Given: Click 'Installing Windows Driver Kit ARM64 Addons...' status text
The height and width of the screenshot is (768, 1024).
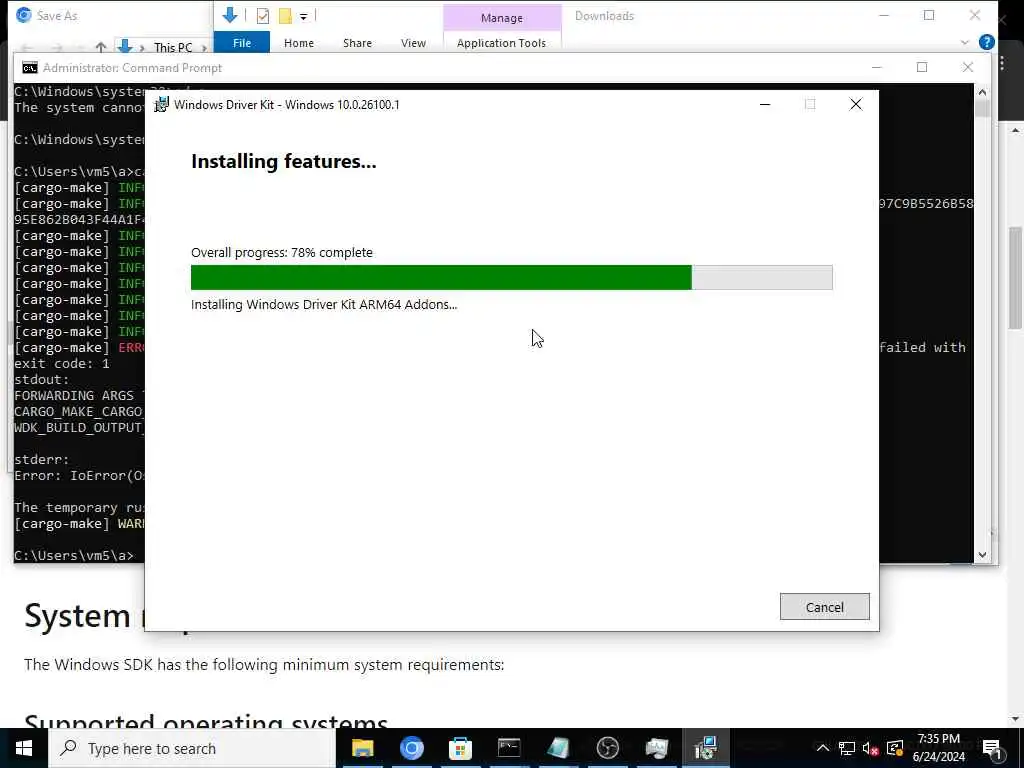Looking at the screenshot, I should (x=324, y=304).
